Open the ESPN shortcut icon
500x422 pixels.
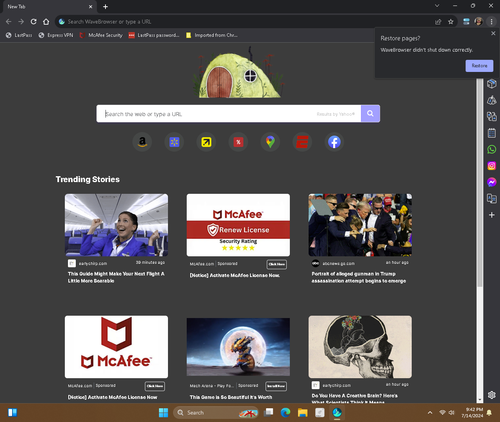click(x=302, y=142)
